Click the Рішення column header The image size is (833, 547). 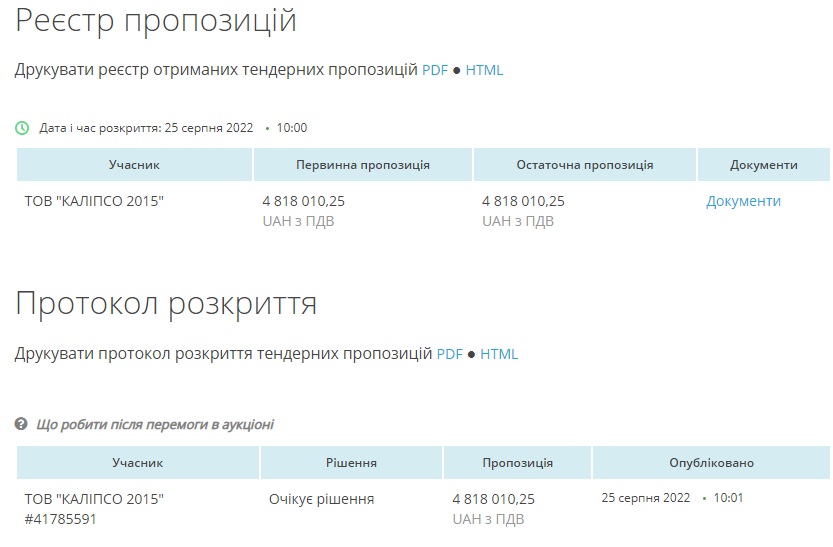coord(351,463)
